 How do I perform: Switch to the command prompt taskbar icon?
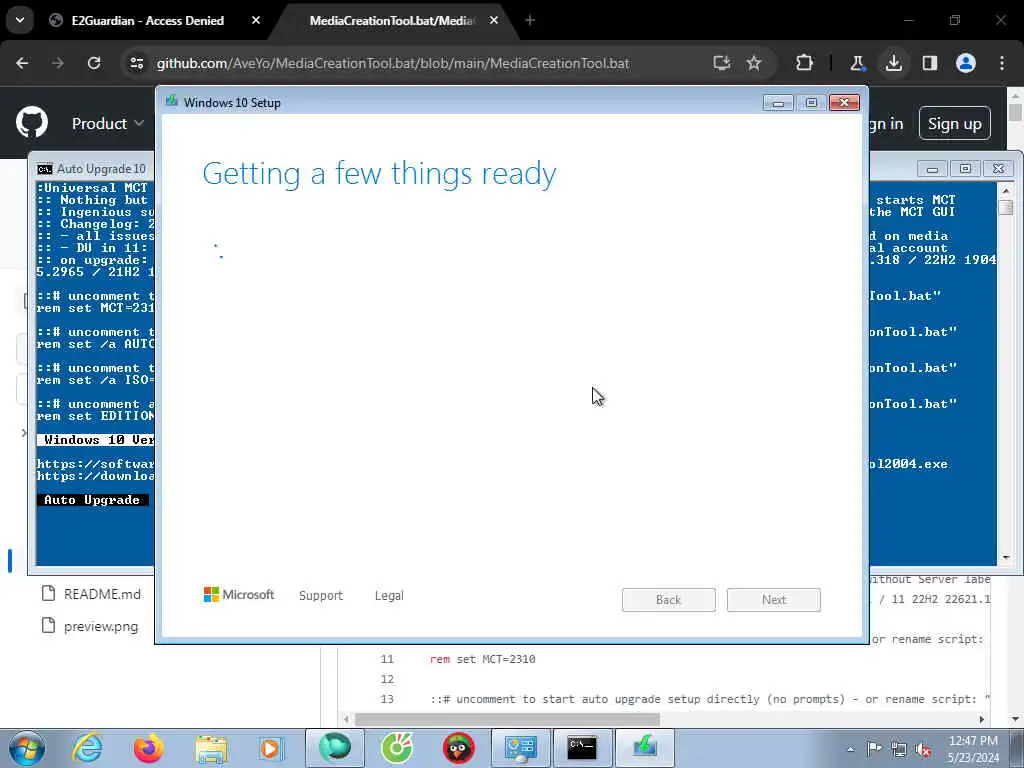582,748
